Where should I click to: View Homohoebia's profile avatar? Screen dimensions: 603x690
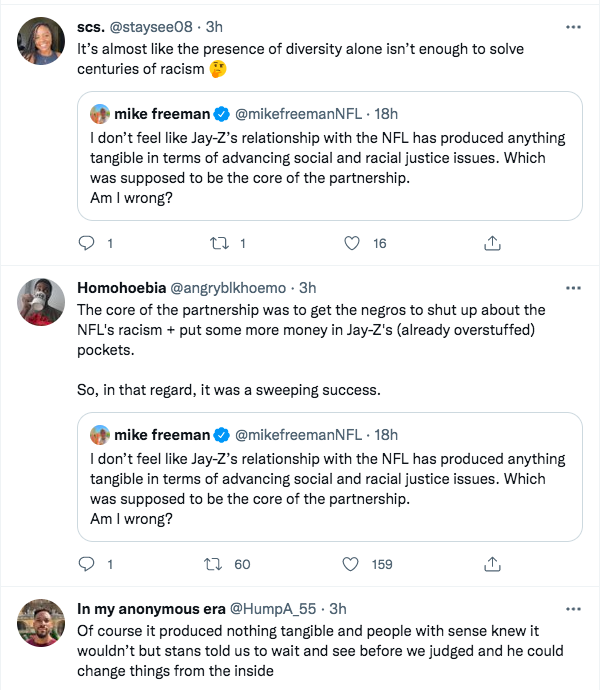click(x=41, y=302)
